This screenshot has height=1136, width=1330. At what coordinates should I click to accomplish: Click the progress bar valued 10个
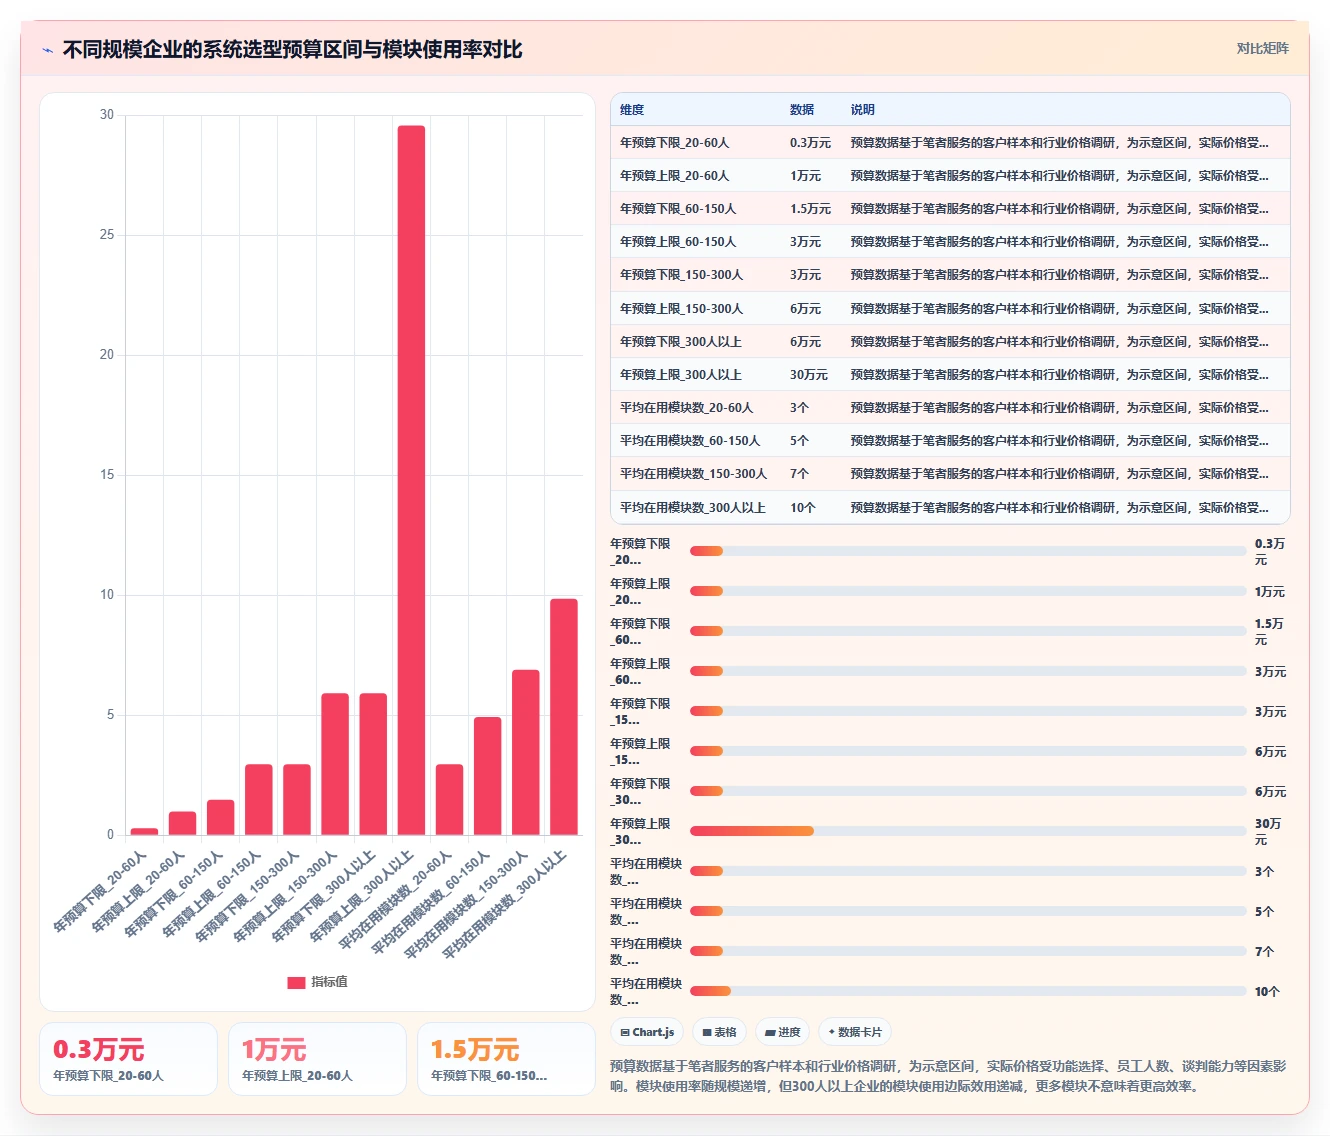pos(968,991)
